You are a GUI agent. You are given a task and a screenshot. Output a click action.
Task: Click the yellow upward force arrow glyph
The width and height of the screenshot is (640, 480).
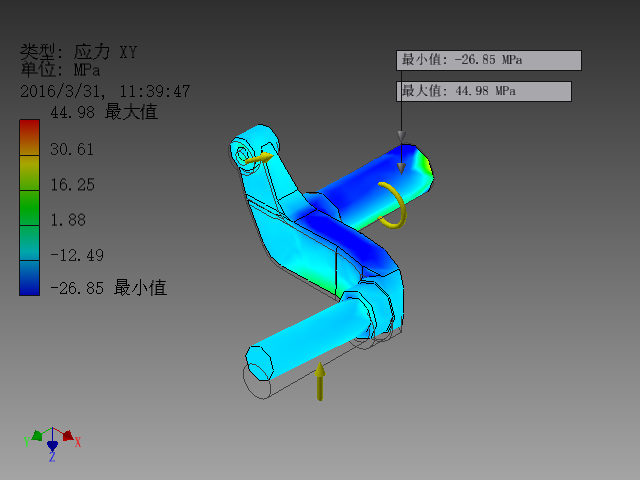320,381
